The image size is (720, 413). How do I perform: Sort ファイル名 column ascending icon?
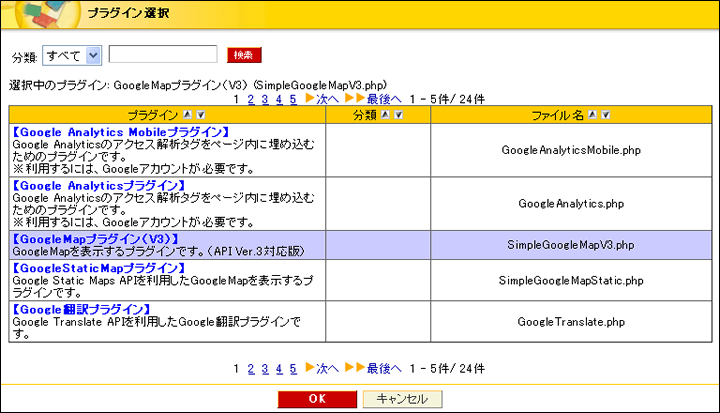tap(592, 116)
